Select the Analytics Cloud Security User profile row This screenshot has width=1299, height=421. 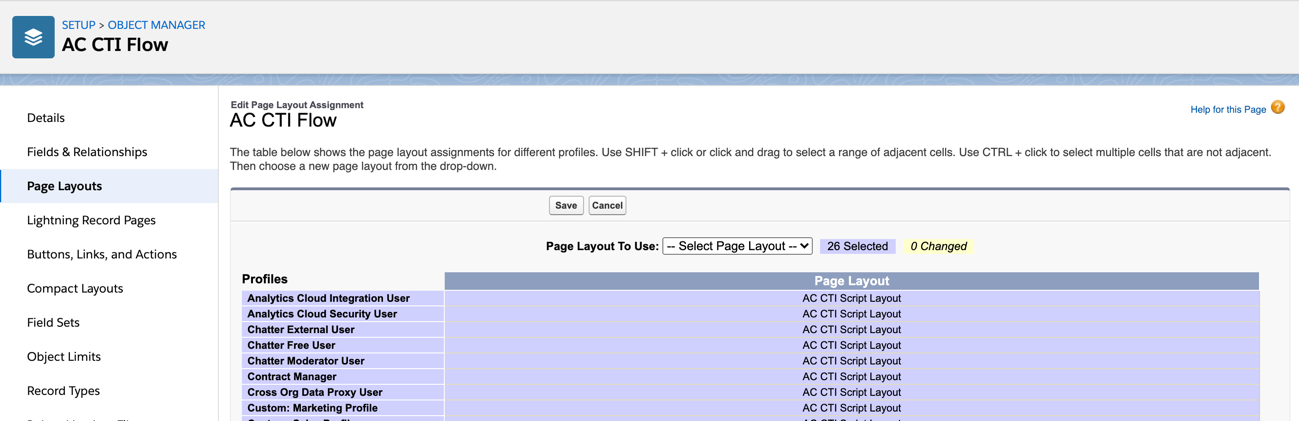coord(343,314)
